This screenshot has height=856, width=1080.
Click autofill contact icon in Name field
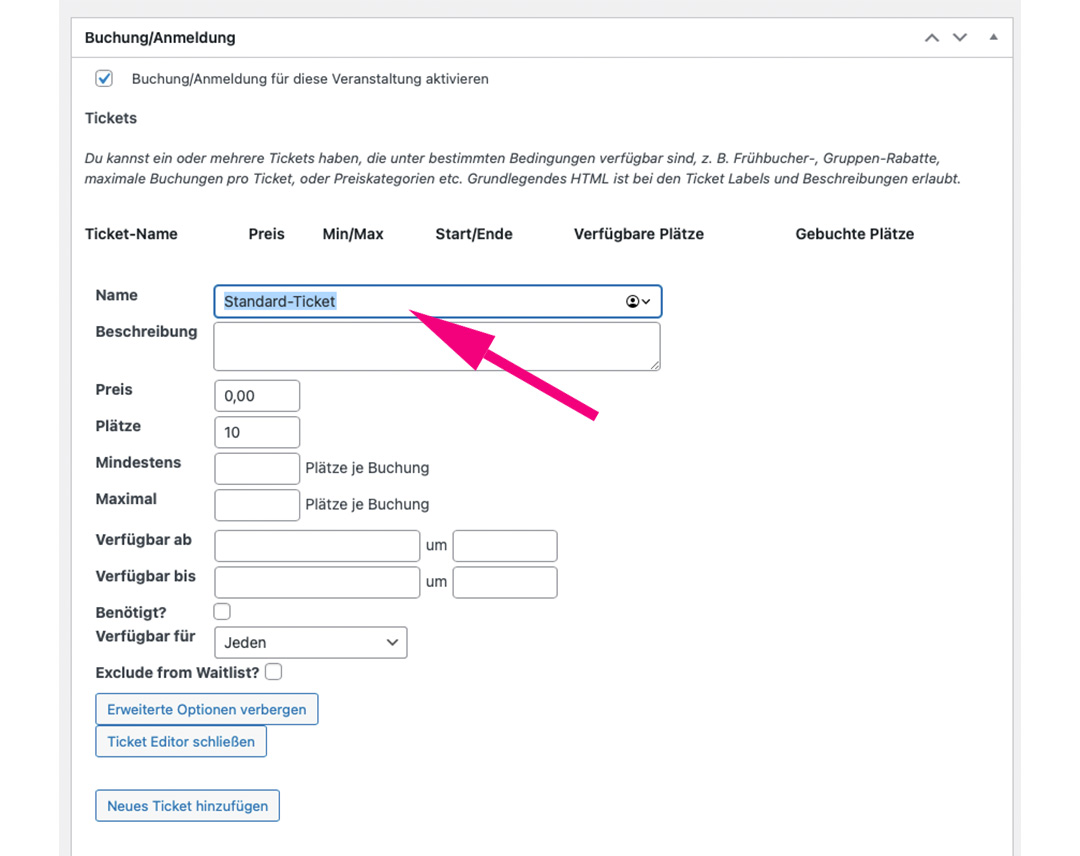(637, 302)
